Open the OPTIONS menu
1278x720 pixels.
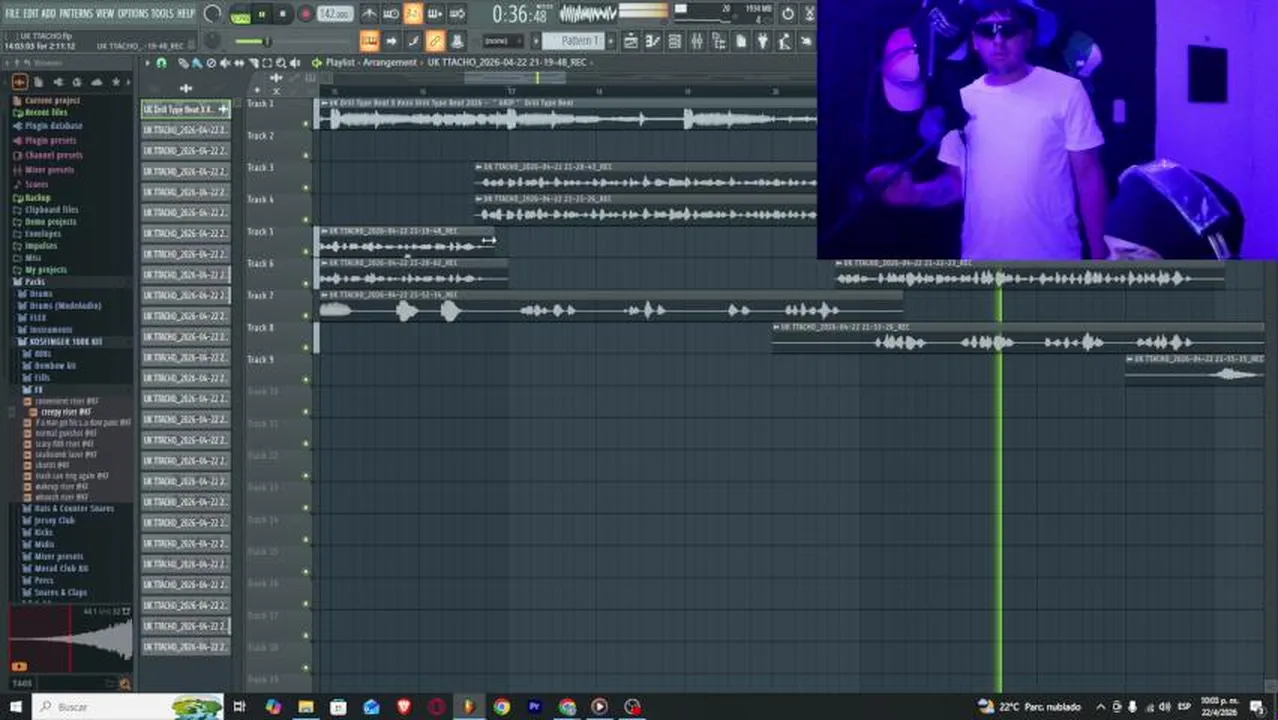(133, 13)
